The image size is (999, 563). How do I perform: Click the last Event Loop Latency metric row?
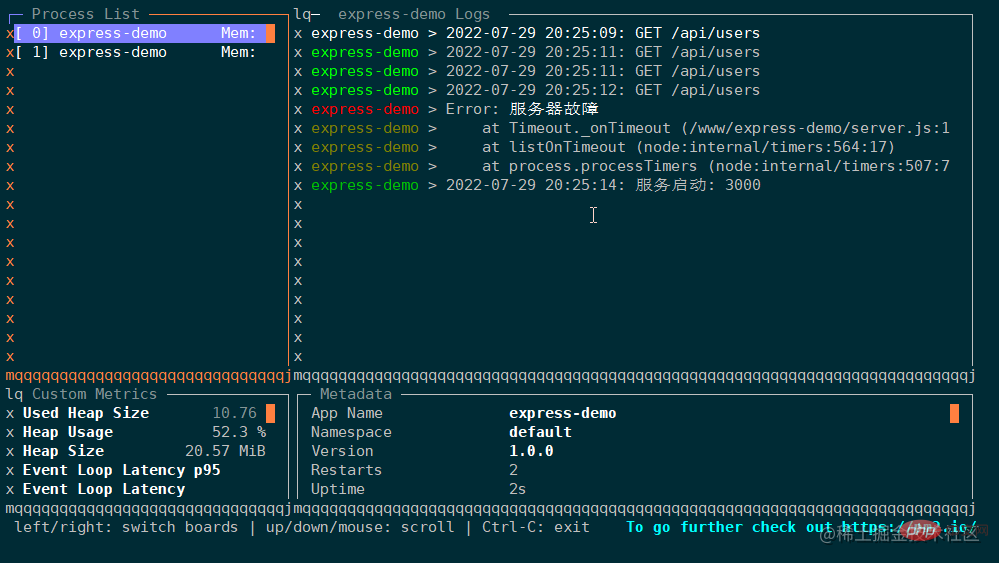[x=104, y=490]
